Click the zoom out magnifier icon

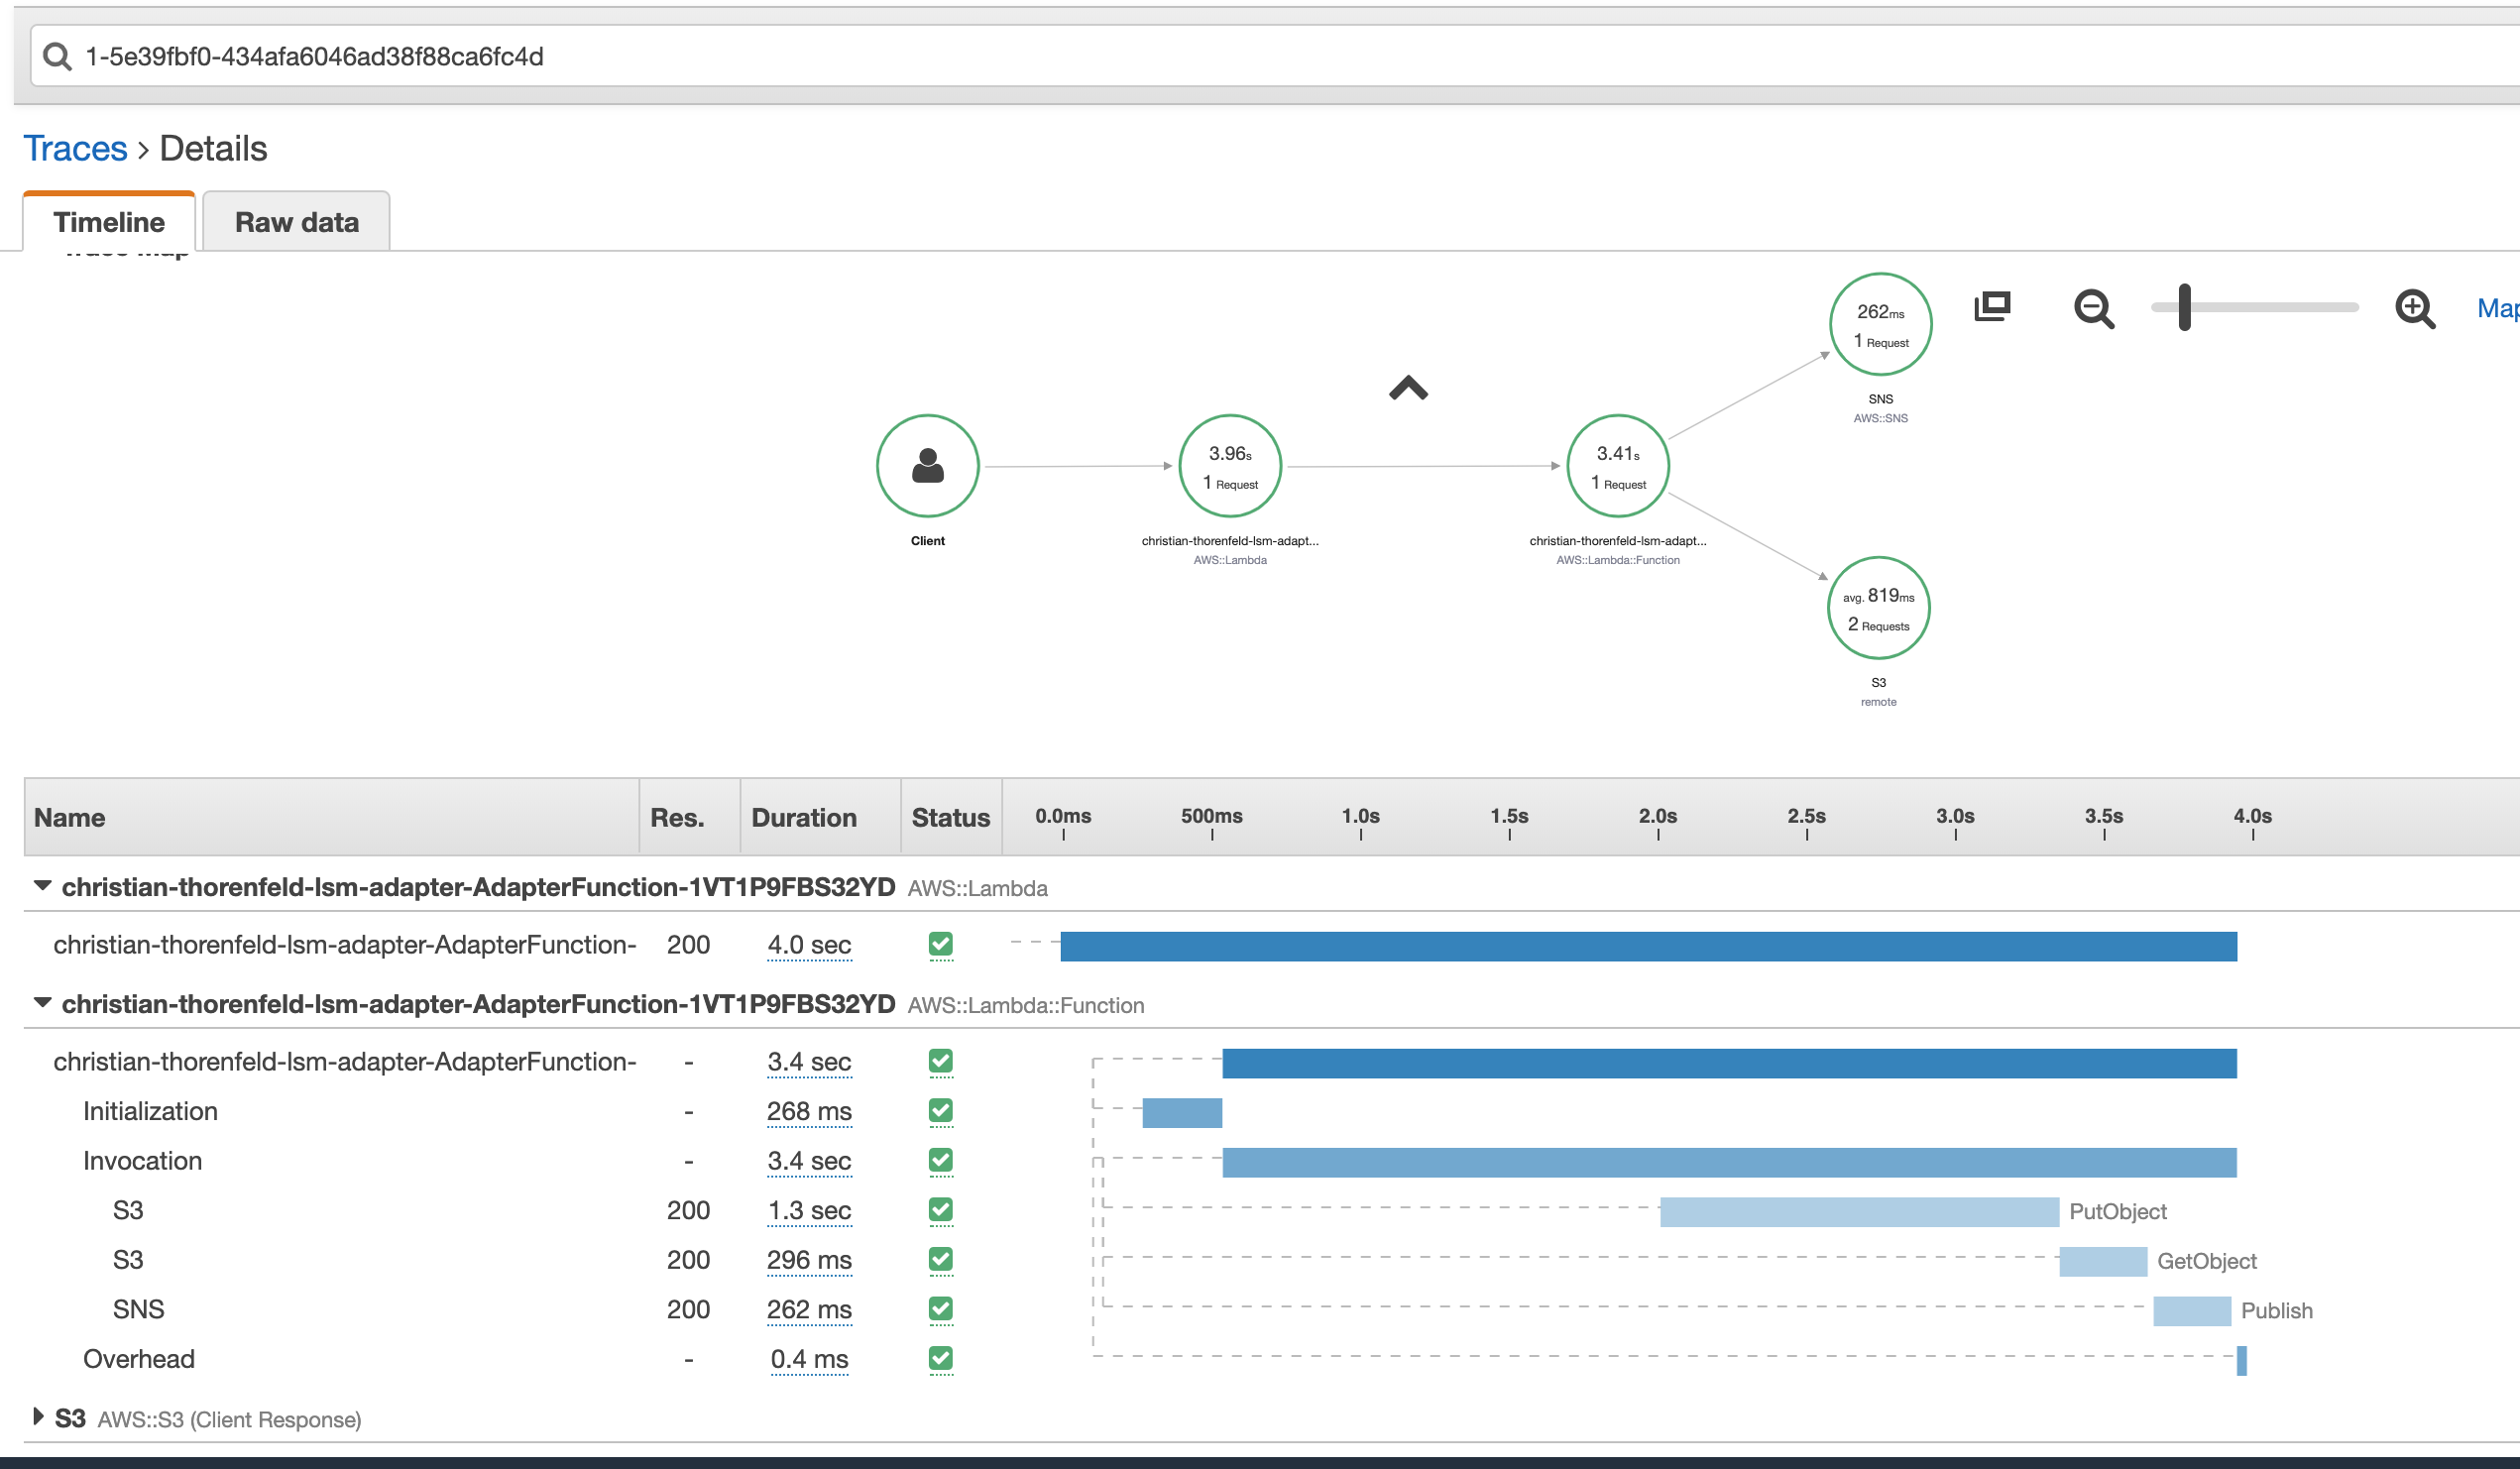point(2093,308)
